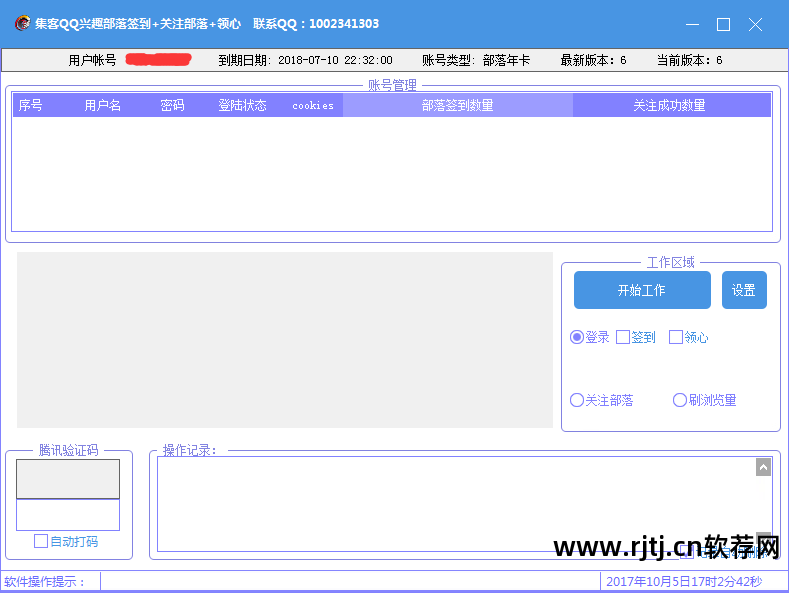This screenshot has width=789, height=593.
Task: Click the empty account list area
Action: pos(391,174)
